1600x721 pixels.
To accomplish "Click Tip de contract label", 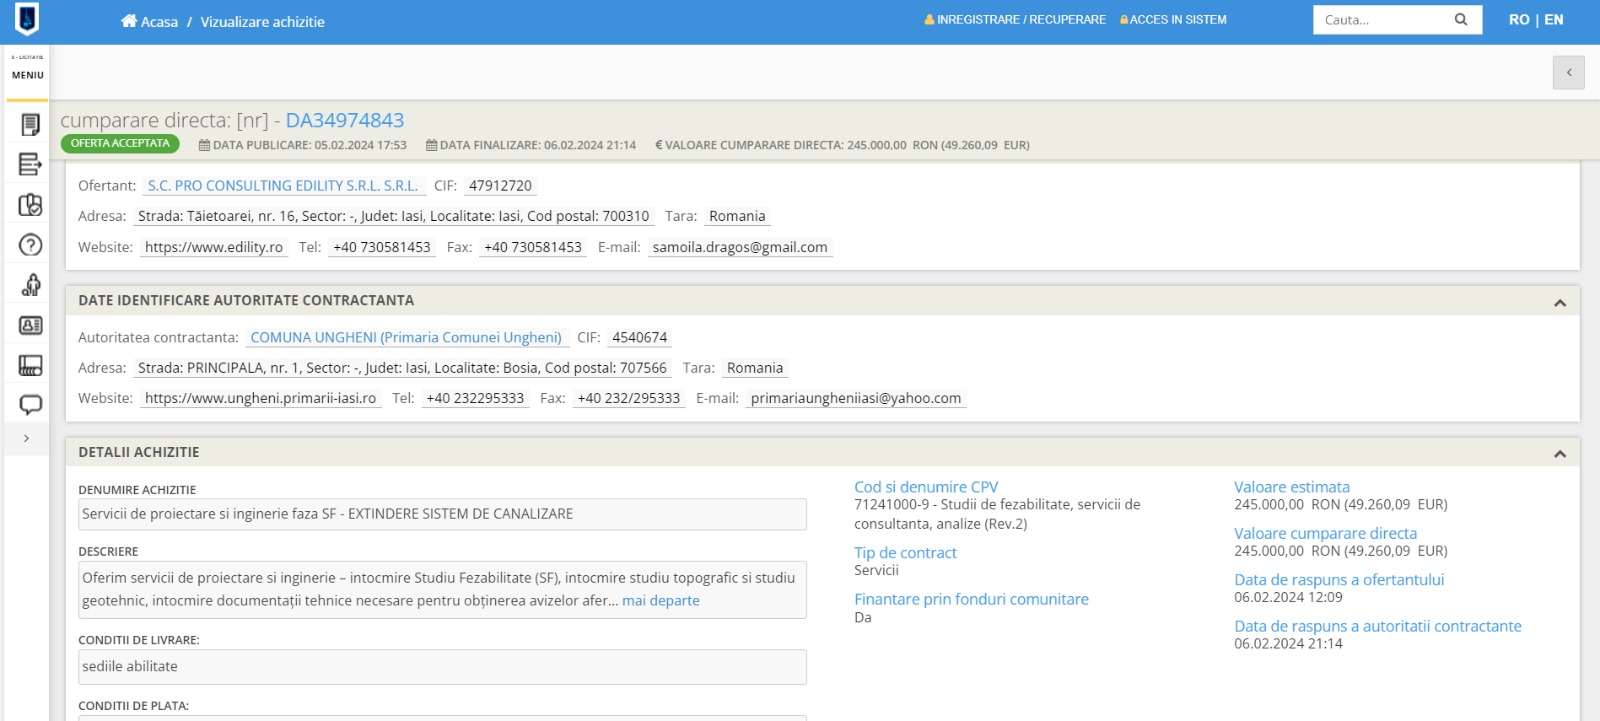I will click(x=905, y=552).
